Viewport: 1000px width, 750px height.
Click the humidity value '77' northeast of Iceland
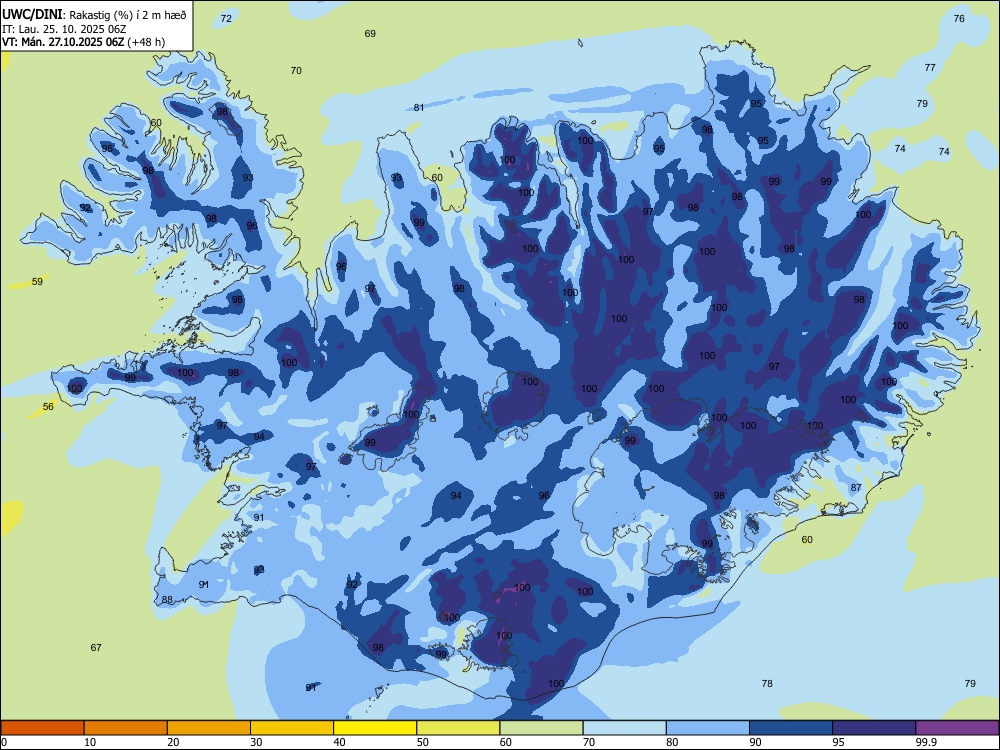(930, 68)
